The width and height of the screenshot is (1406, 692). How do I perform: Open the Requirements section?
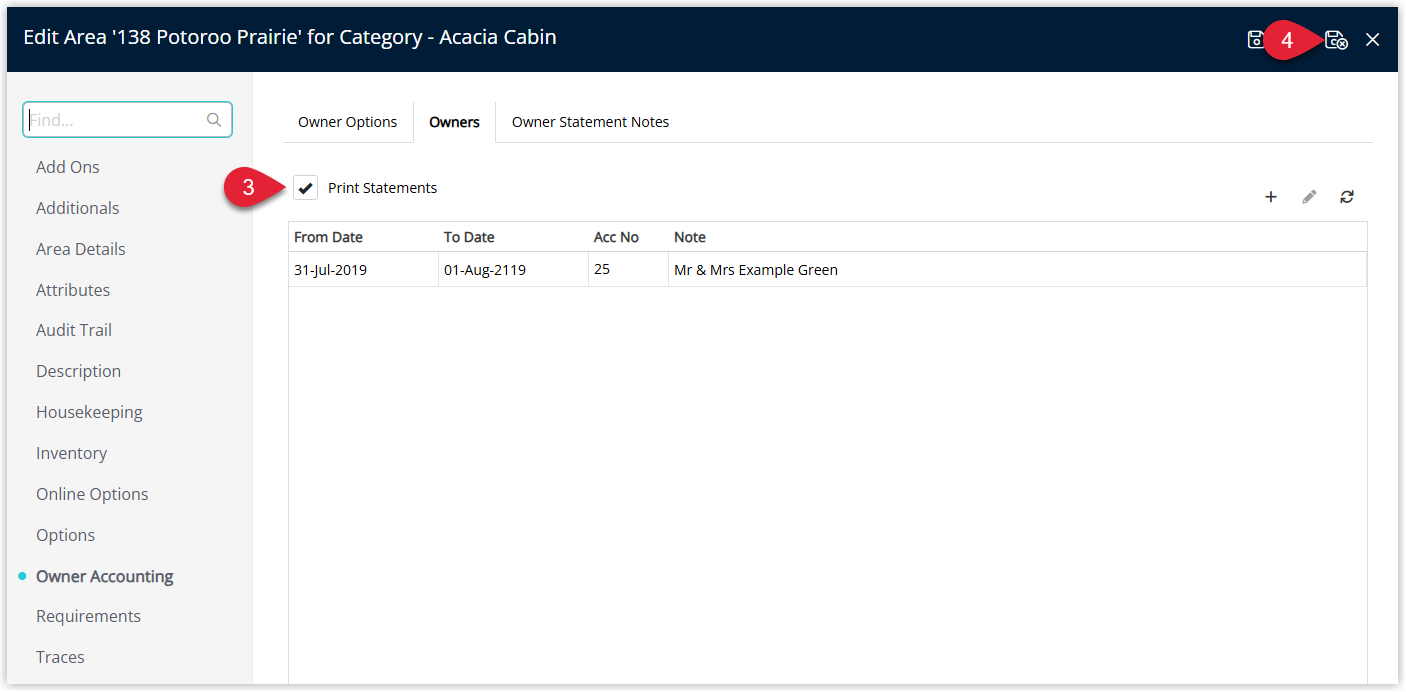point(88,616)
